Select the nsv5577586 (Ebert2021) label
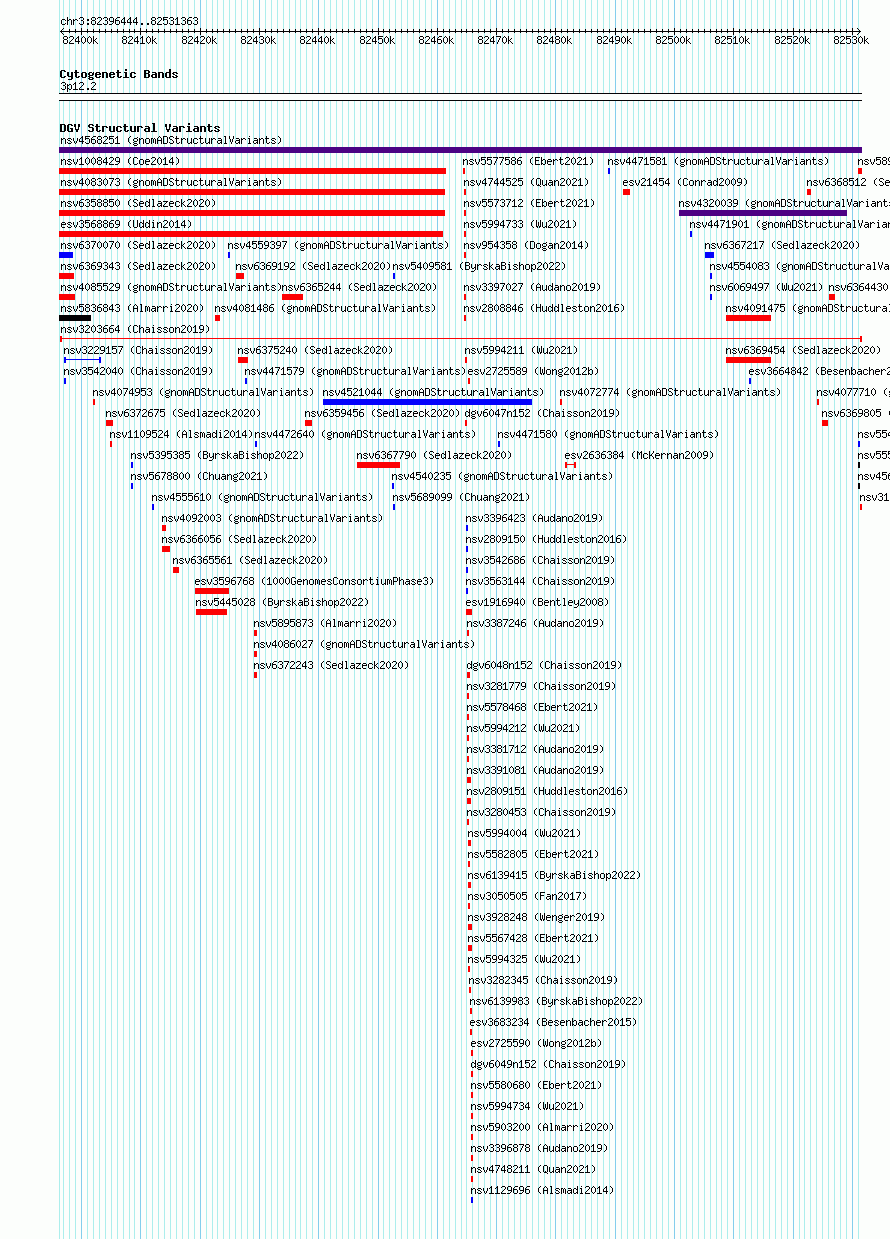Viewport: 890px width, 1239px height. point(528,161)
